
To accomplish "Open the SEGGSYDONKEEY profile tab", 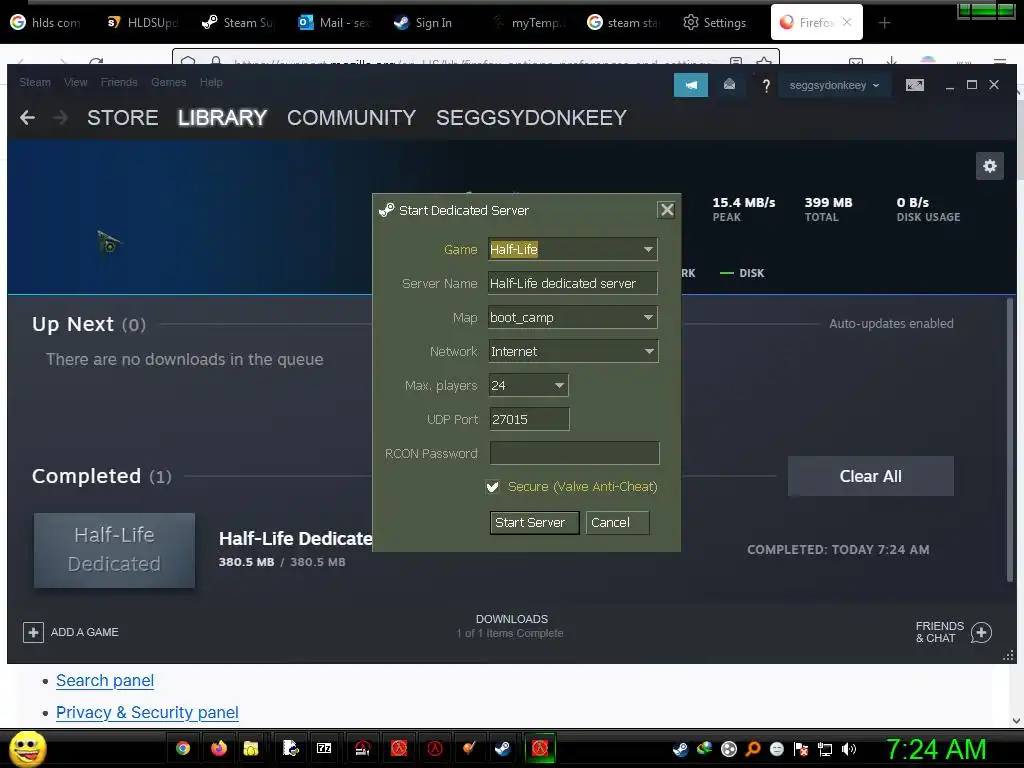I will click(531, 118).
